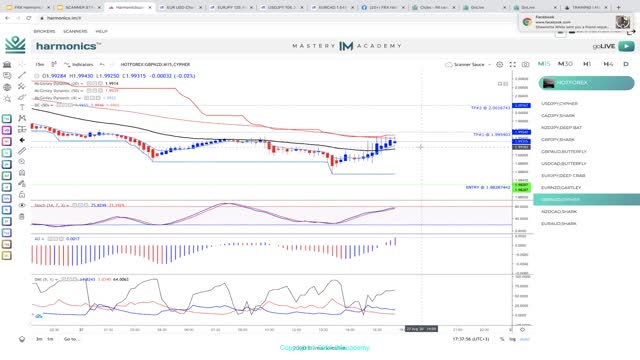Open the alerts light sidebar icon
Image resolution: width=640 pixels, height=360 pixels.
click(x=7, y=99)
